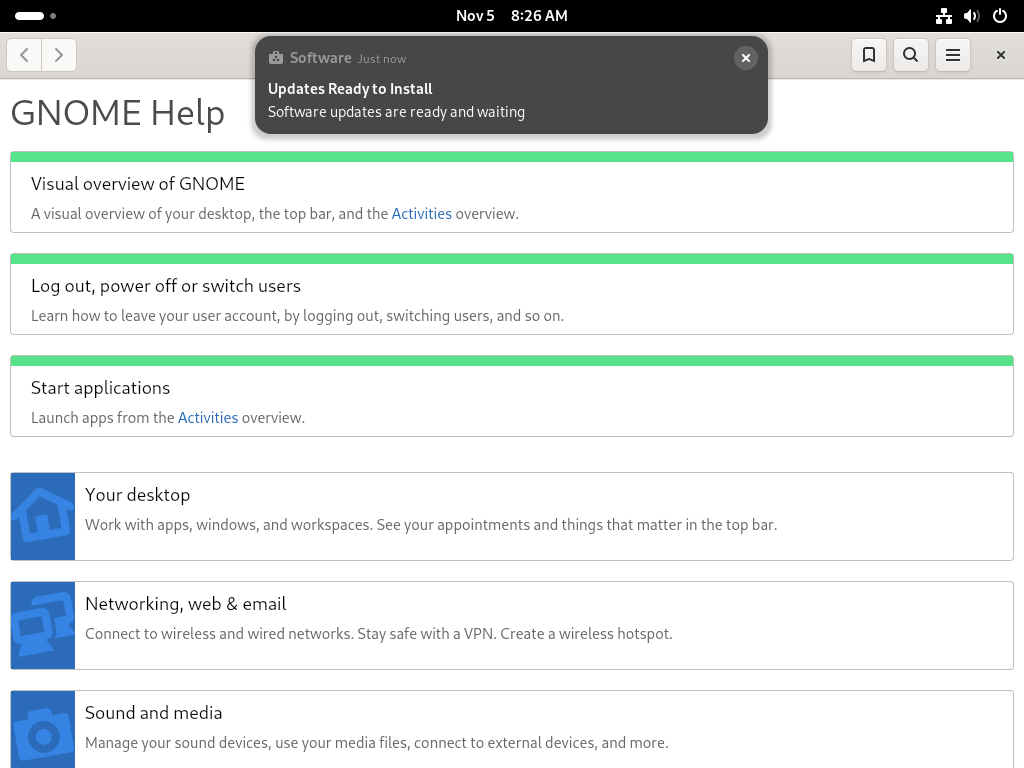Open Visual overview of GNOME topic

click(x=512, y=192)
